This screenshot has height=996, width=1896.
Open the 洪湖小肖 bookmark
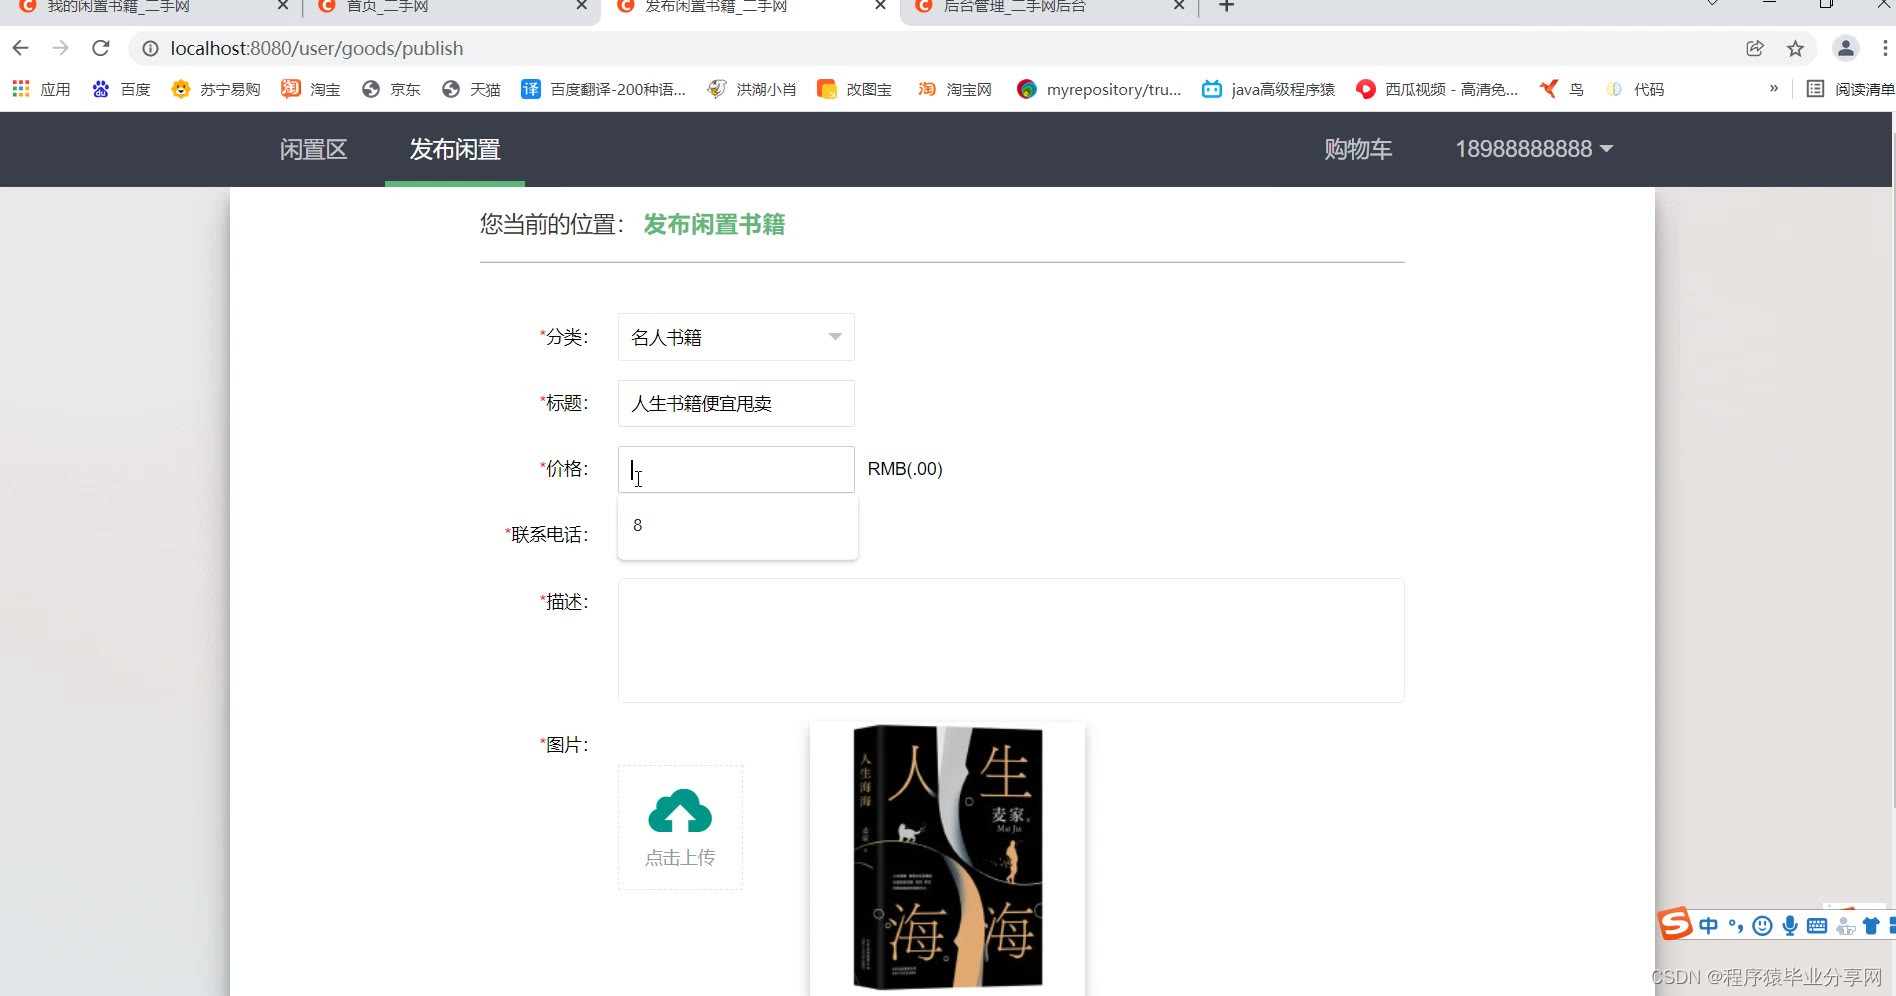[752, 89]
